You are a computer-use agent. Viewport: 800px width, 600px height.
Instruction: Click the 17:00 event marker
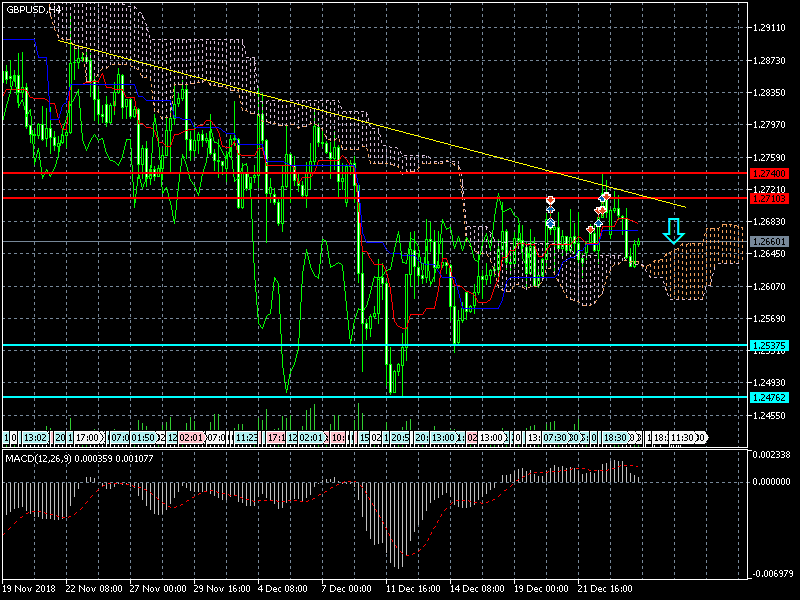[88, 437]
